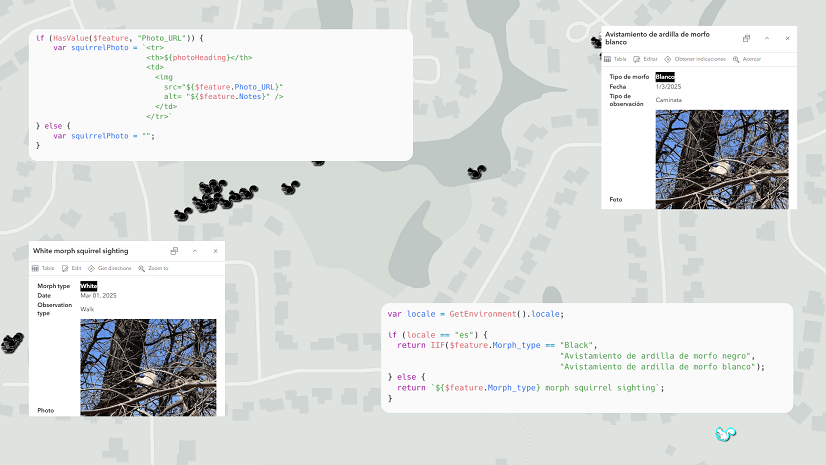Click the GetEnvironment() call in the code snippet
This screenshot has width=826, height=465.
488,314
